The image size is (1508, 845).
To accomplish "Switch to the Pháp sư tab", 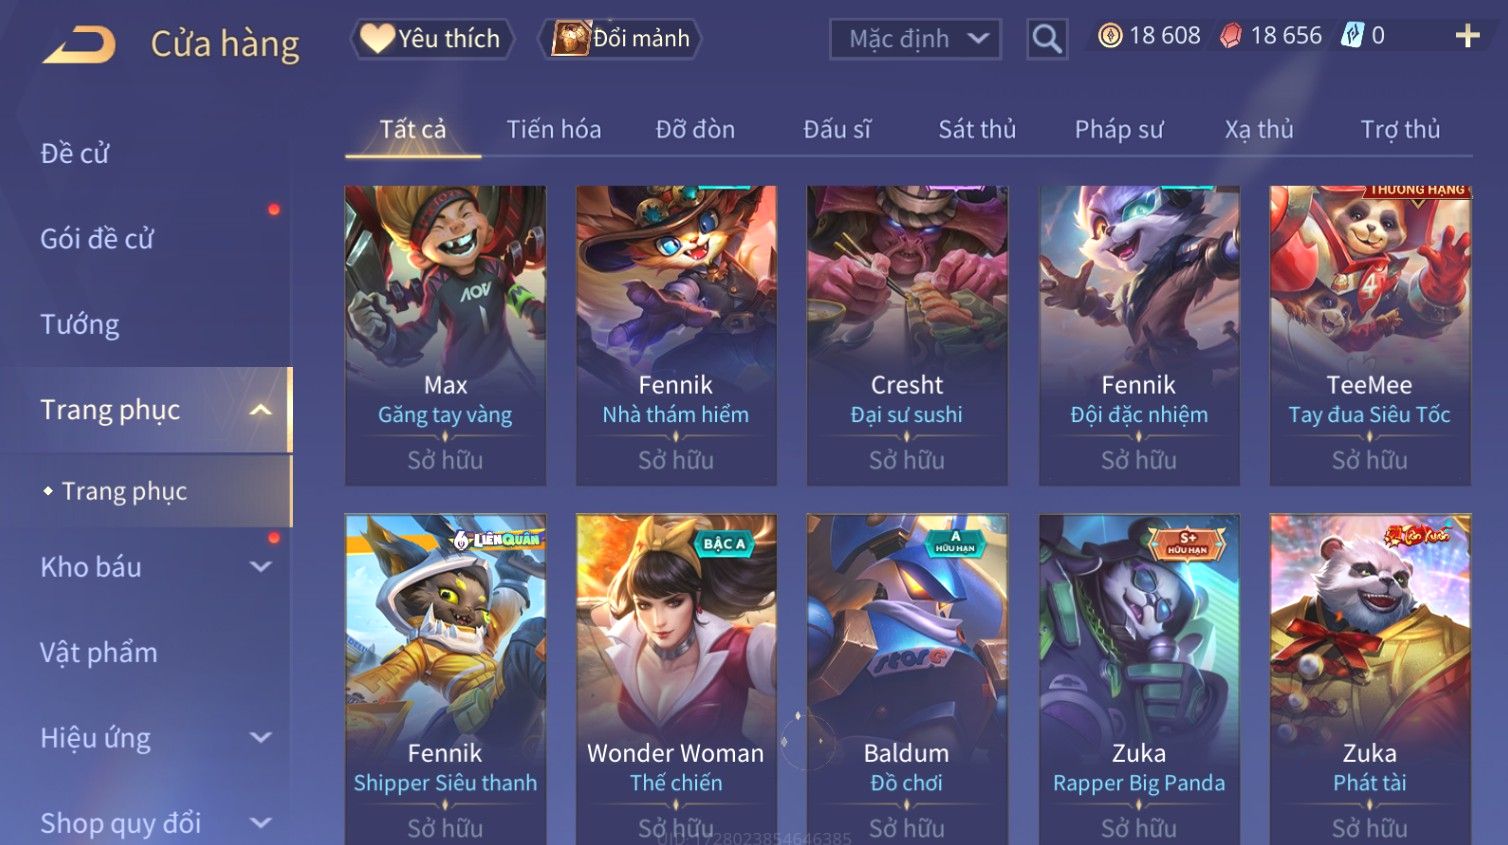I will coord(1119,129).
